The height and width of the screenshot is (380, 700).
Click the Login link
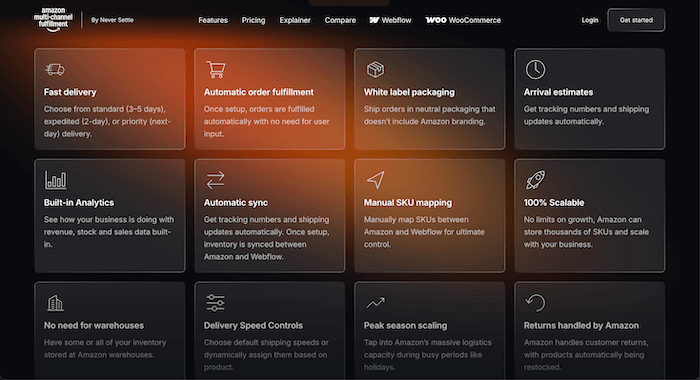click(590, 20)
